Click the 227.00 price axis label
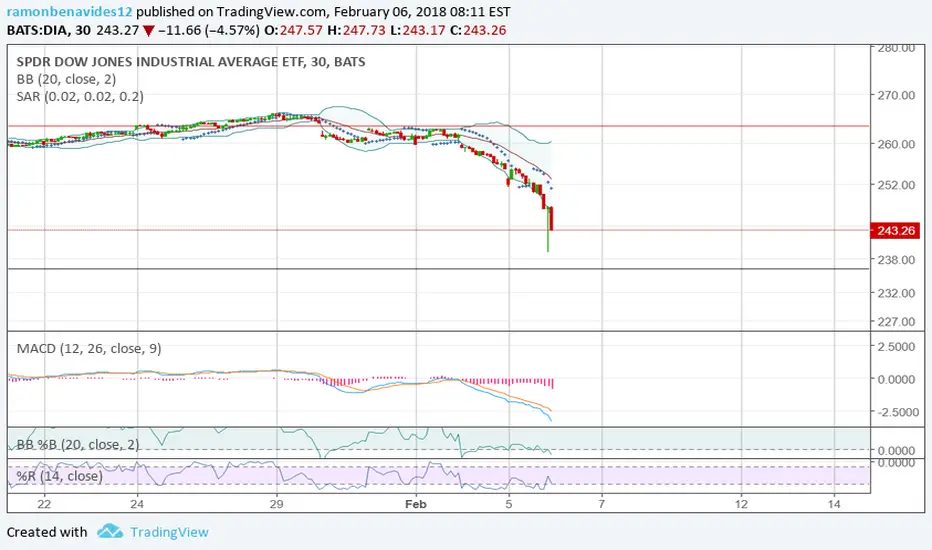 point(896,322)
